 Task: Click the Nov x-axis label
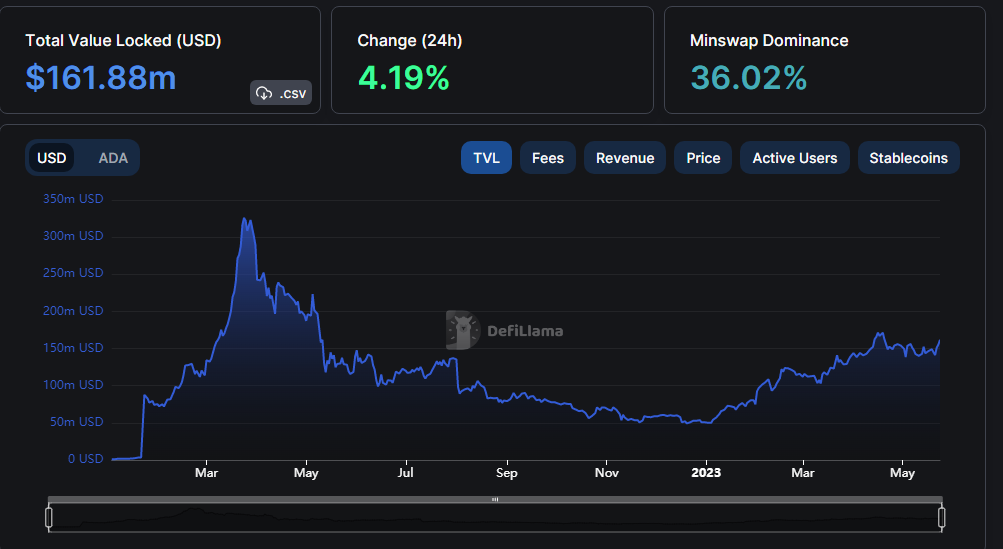[x=606, y=473]
